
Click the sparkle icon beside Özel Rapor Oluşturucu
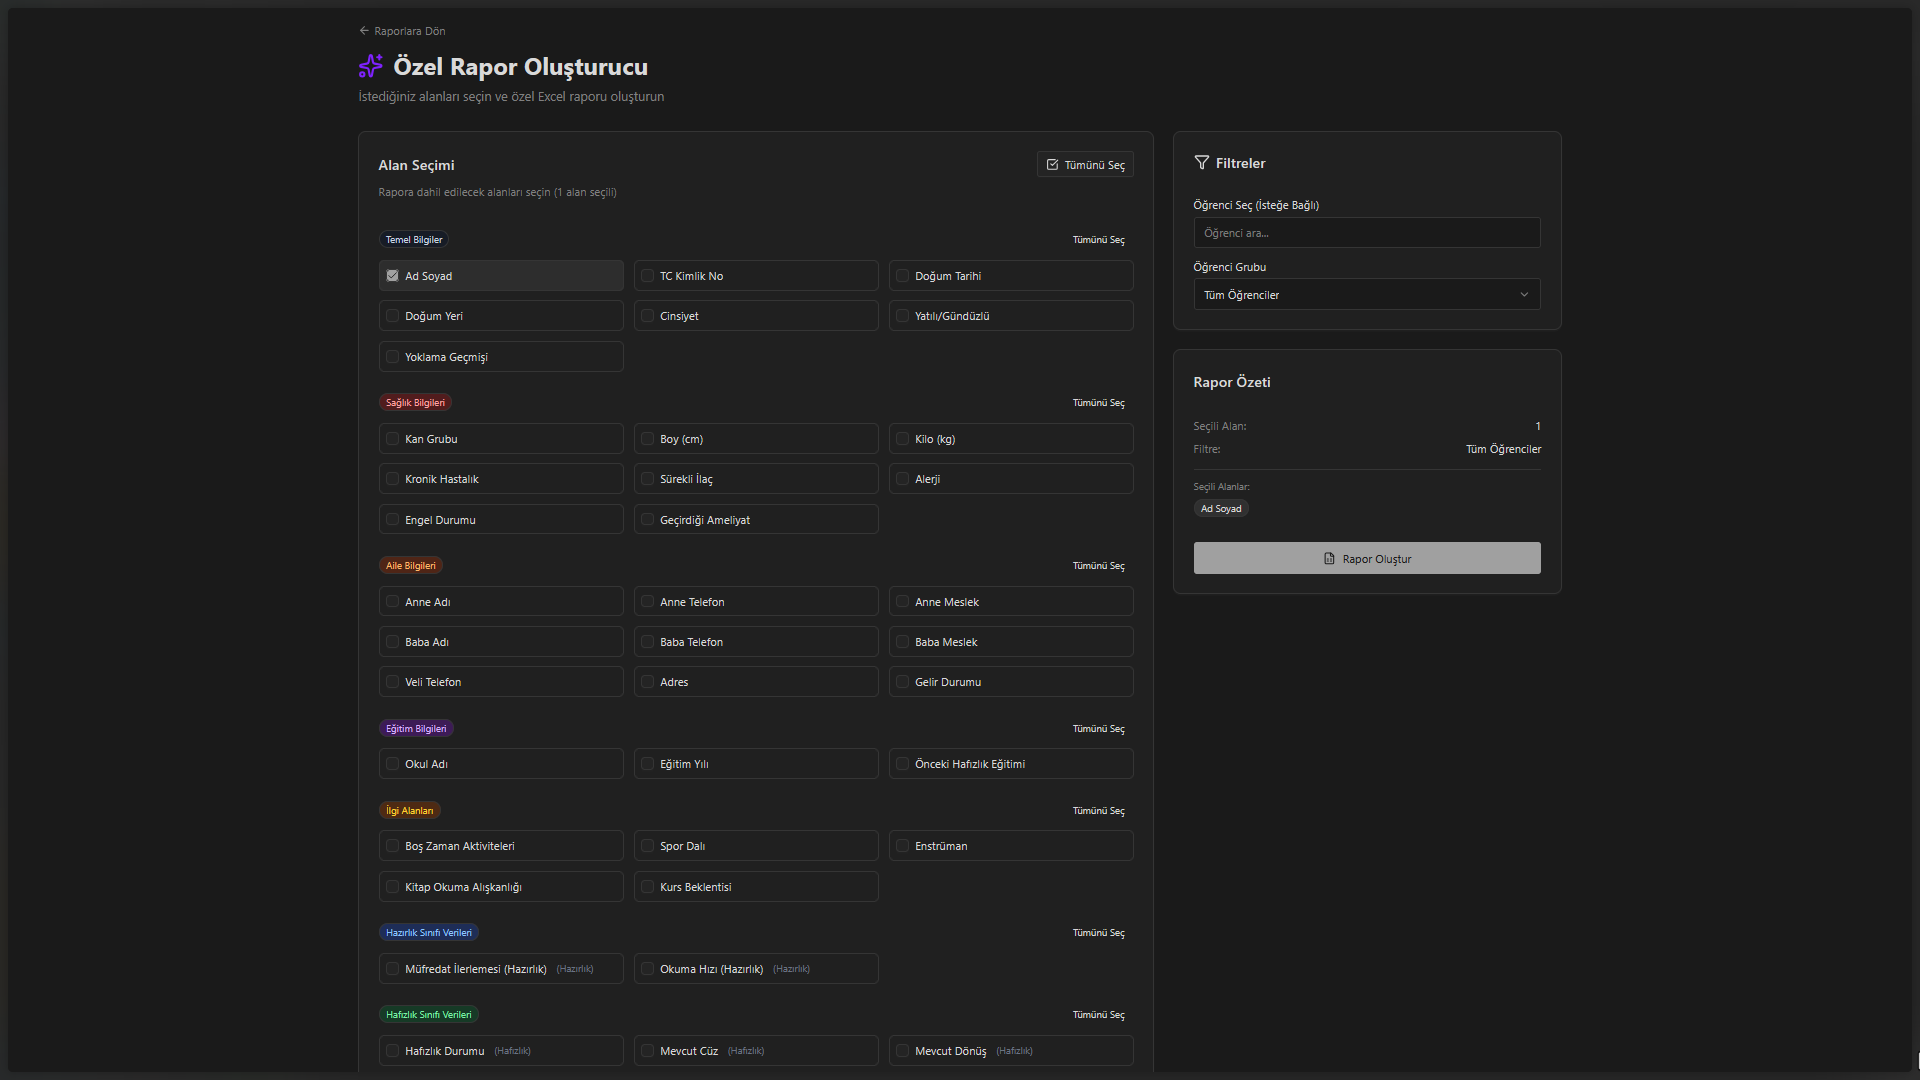pos(370,66)
